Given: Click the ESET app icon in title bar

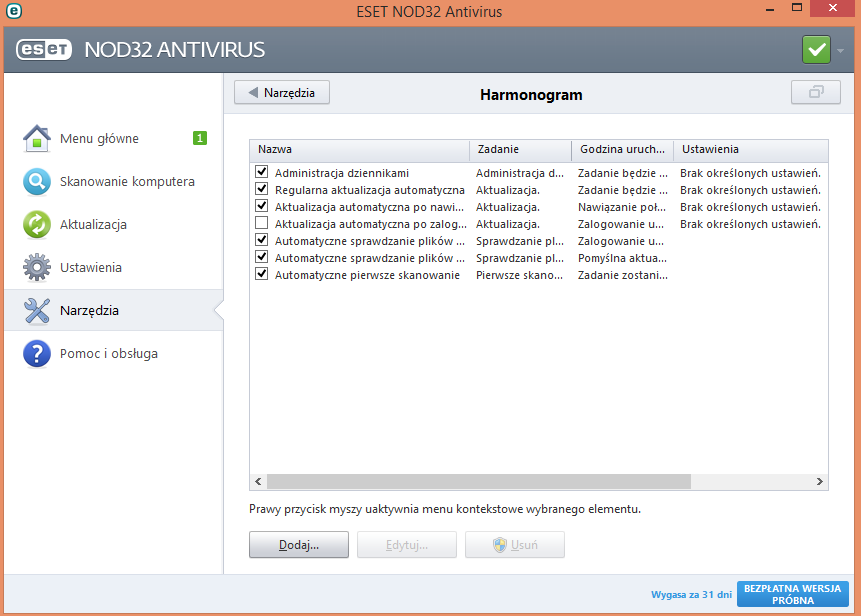Looking at the screenshot, I should 14,10.
